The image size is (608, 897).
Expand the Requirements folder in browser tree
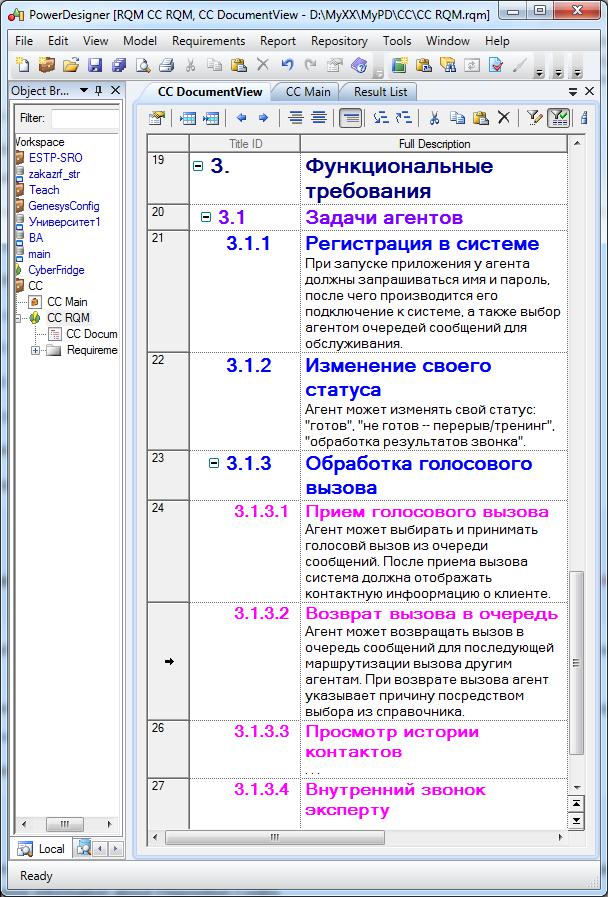(35, 350)
